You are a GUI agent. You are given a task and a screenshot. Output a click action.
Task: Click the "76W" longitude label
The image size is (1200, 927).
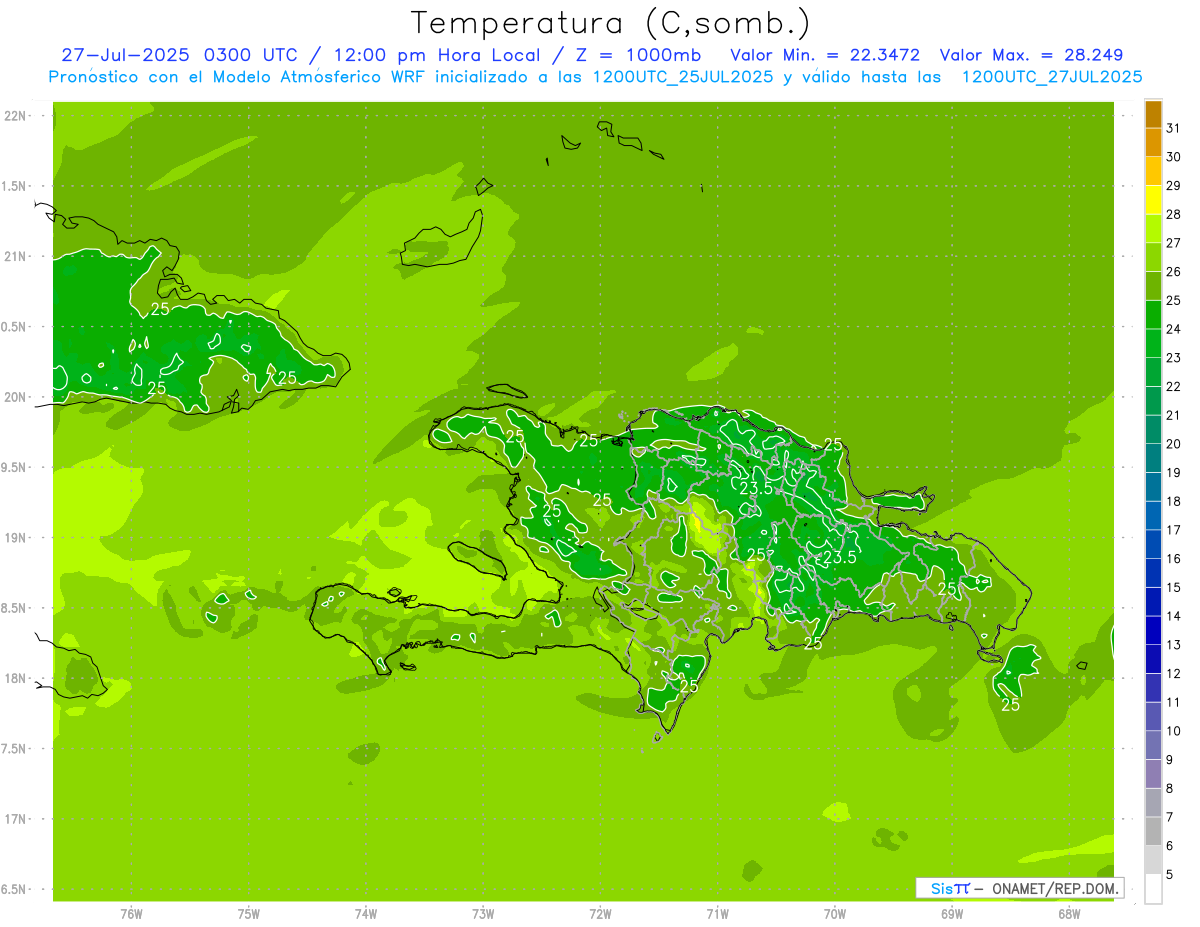pyautogui.click(x=131, y=913)
